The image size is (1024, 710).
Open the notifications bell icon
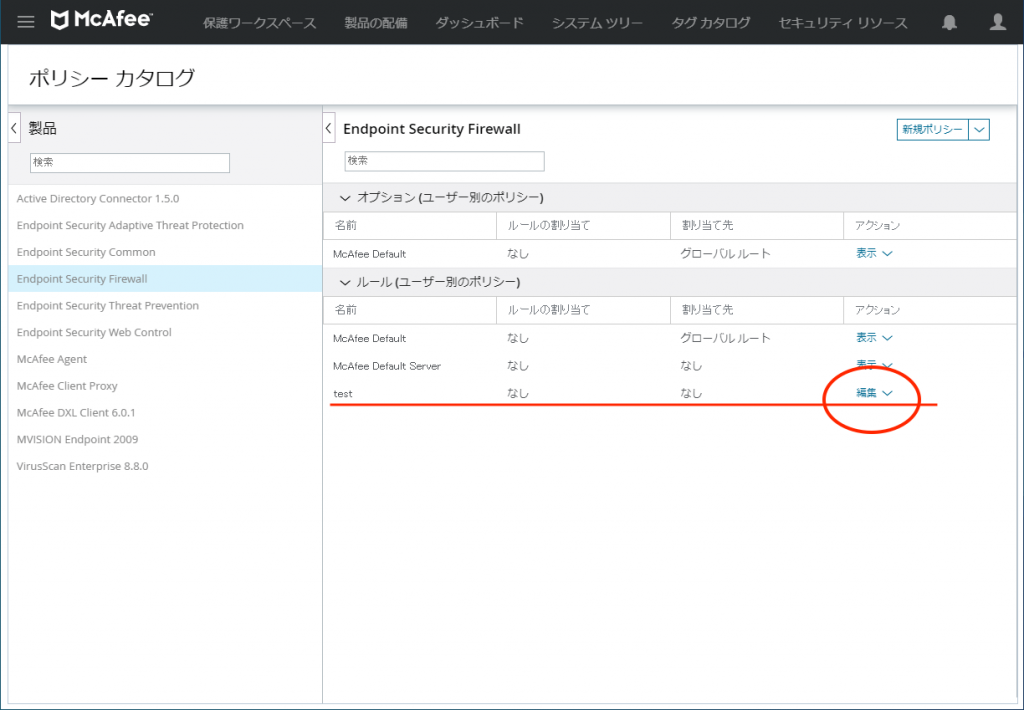pos(949,23)
